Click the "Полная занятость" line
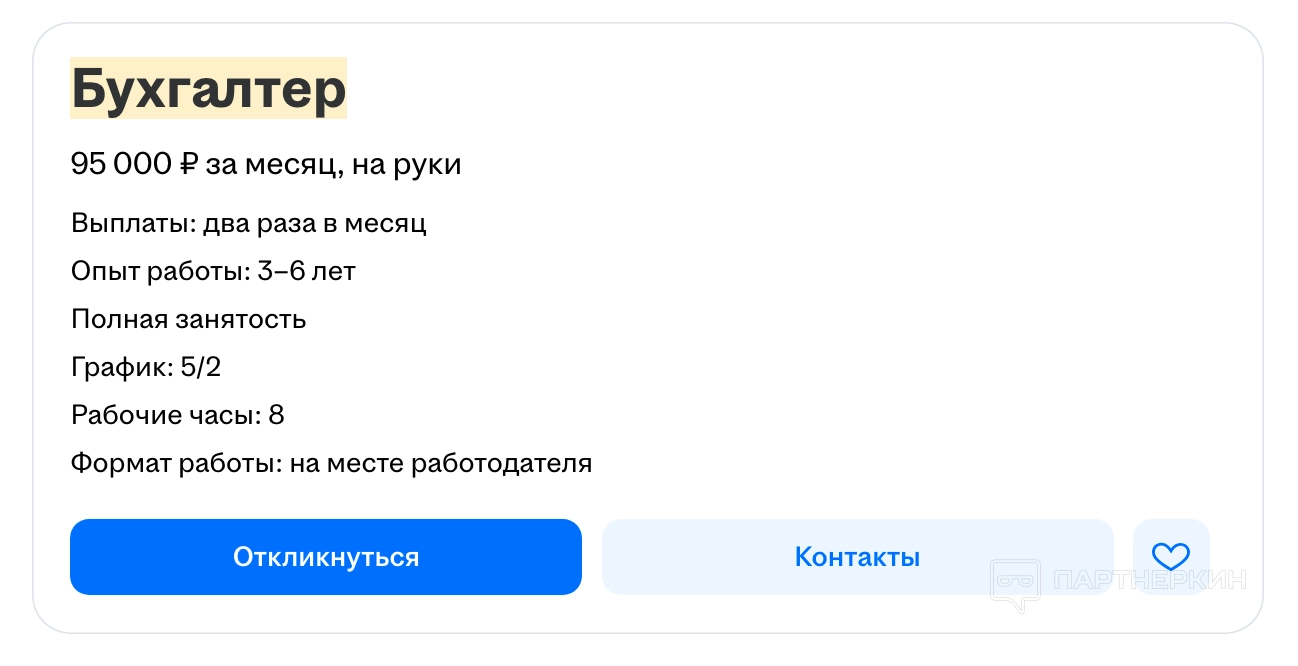Image resolution: width=1298 pixels, height=666 pixels. click(x=188, y=319)
